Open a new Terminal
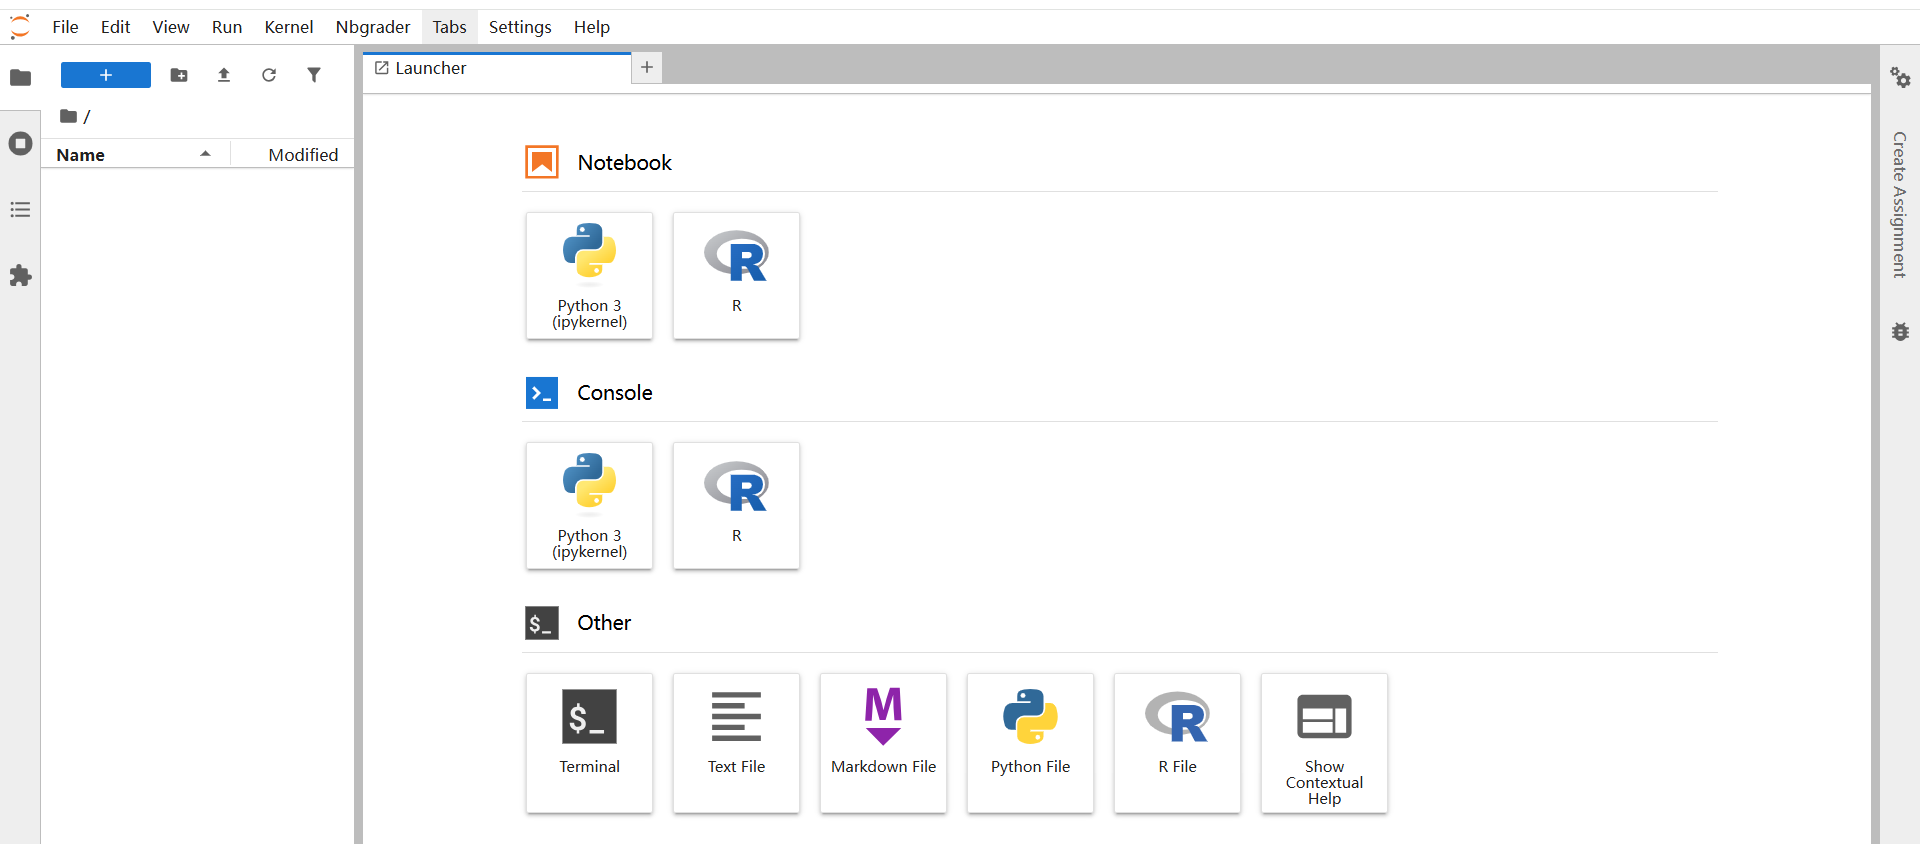 [x=589, y=742]
